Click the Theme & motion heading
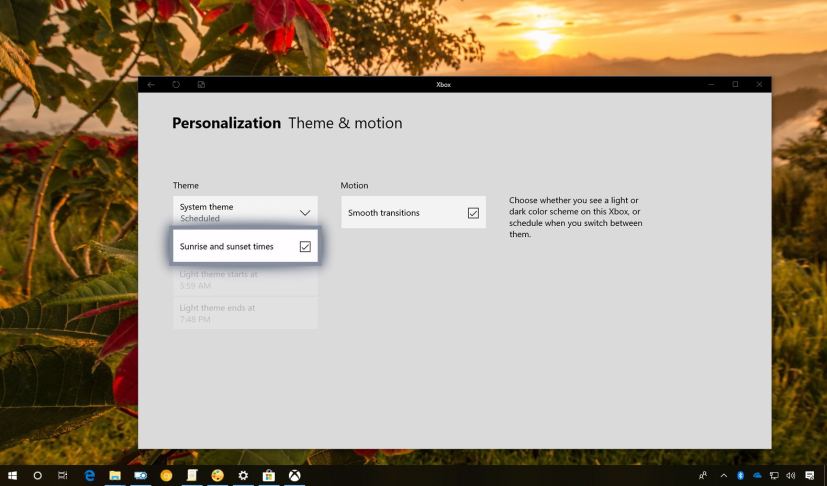 (345, 123)
